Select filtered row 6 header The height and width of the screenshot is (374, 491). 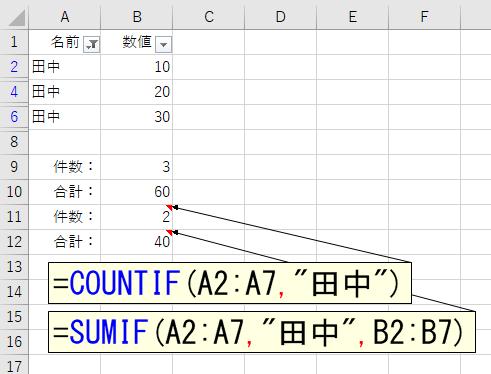pos(14,117)
